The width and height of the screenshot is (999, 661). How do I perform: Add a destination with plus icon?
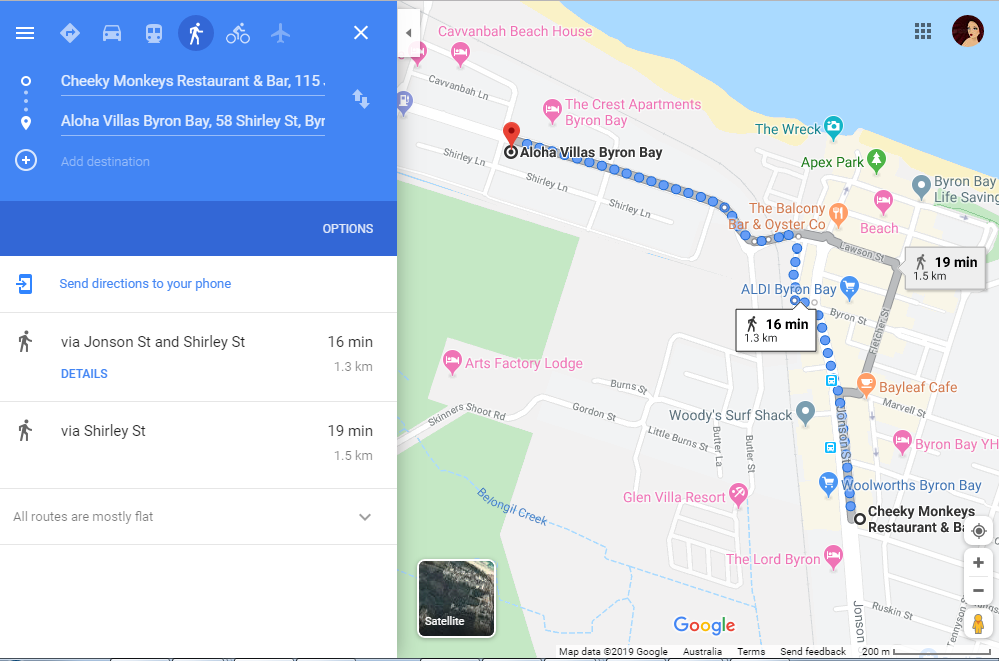25,160
